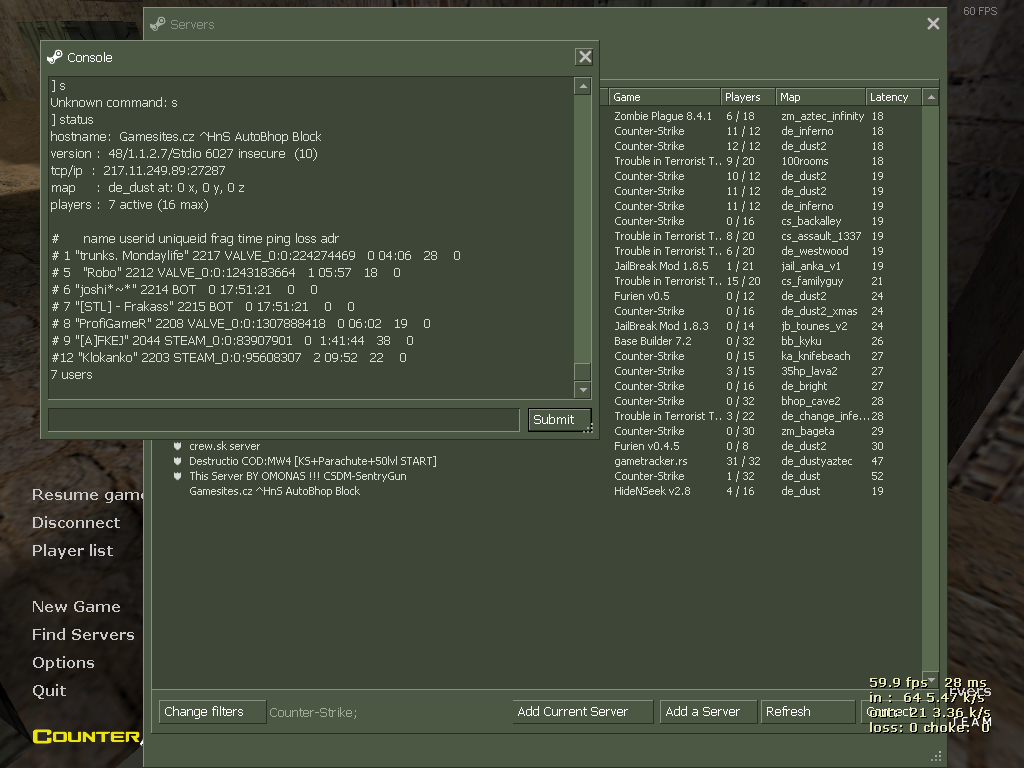Click the Steam icon in Console title bar

click(55, 57)
